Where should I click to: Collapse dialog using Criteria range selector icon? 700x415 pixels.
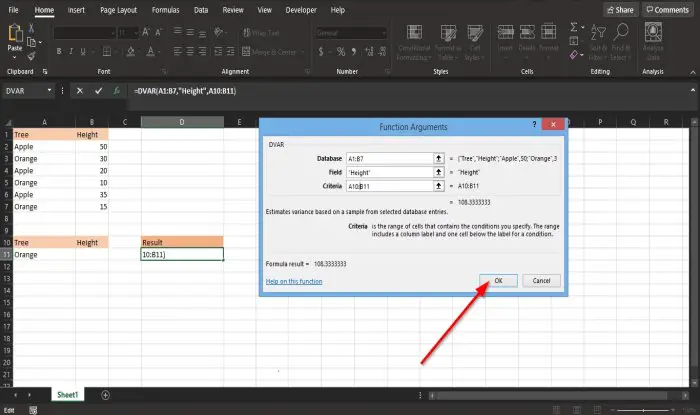coord(439,186)
